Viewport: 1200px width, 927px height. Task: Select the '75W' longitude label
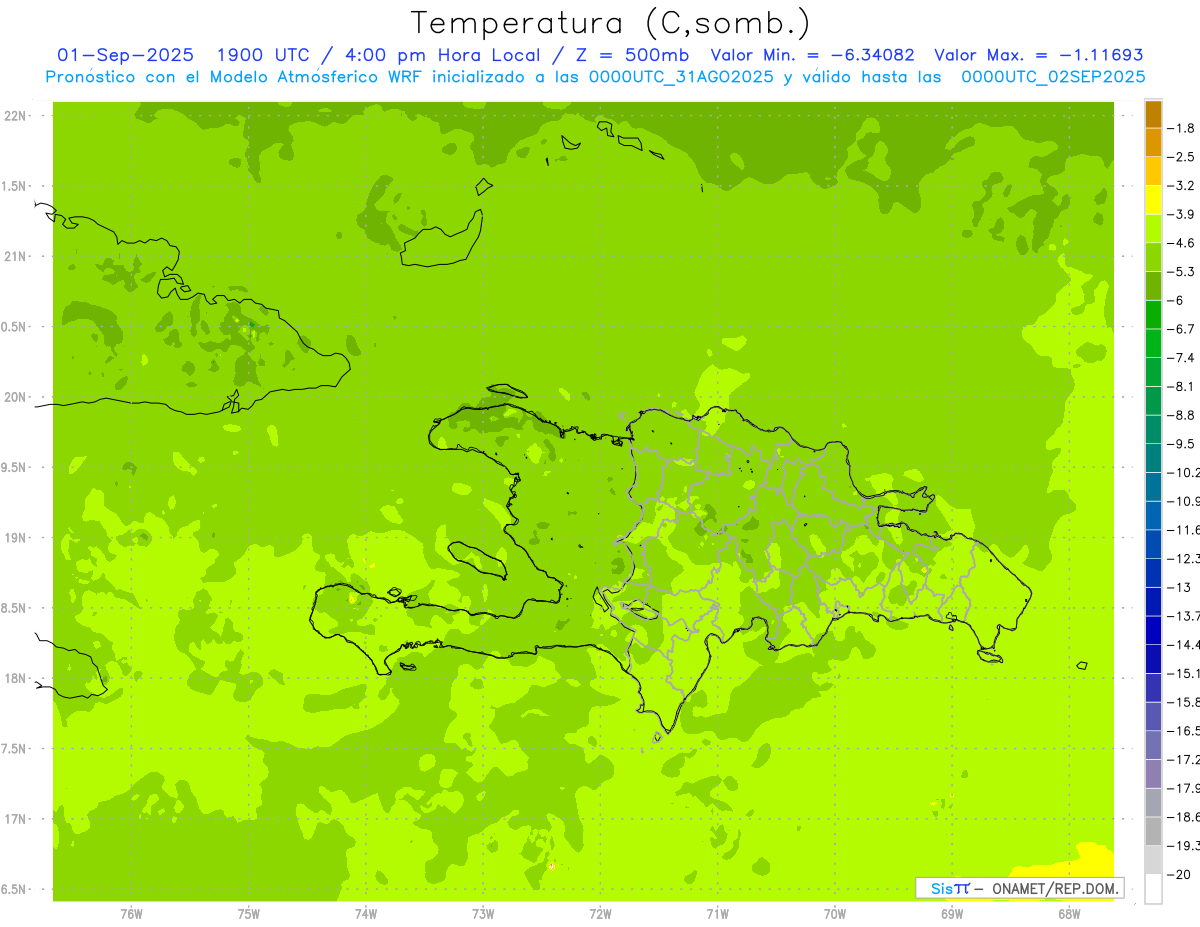249,914
